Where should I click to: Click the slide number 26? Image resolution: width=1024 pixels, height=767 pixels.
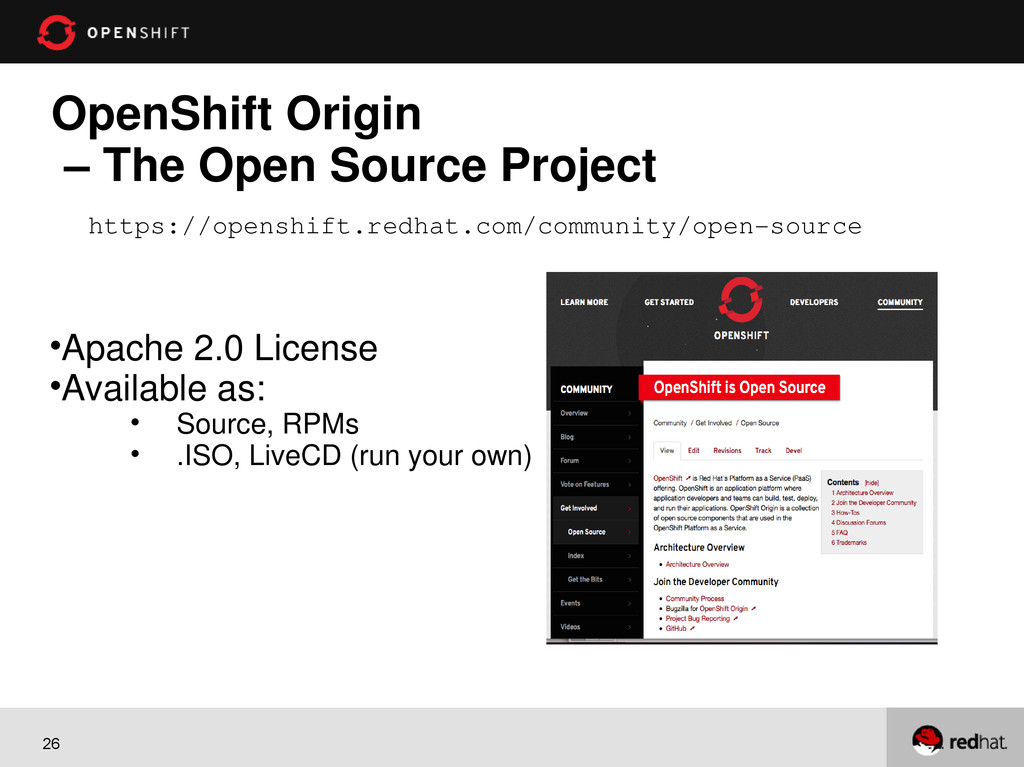pyautogui.click(x=51, y=743)
